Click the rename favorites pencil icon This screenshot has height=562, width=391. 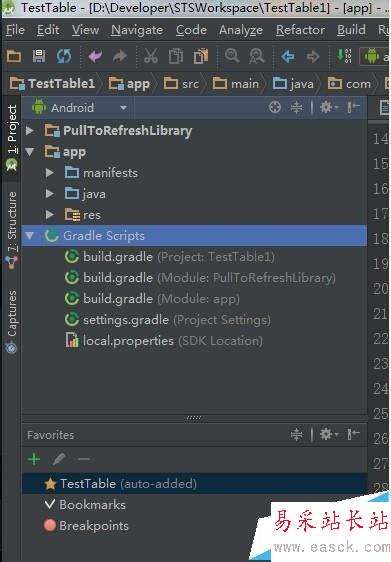[59, 459]
